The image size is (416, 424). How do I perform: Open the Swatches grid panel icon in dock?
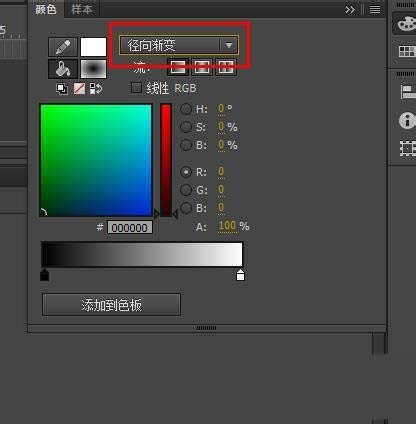coord(407,52)
